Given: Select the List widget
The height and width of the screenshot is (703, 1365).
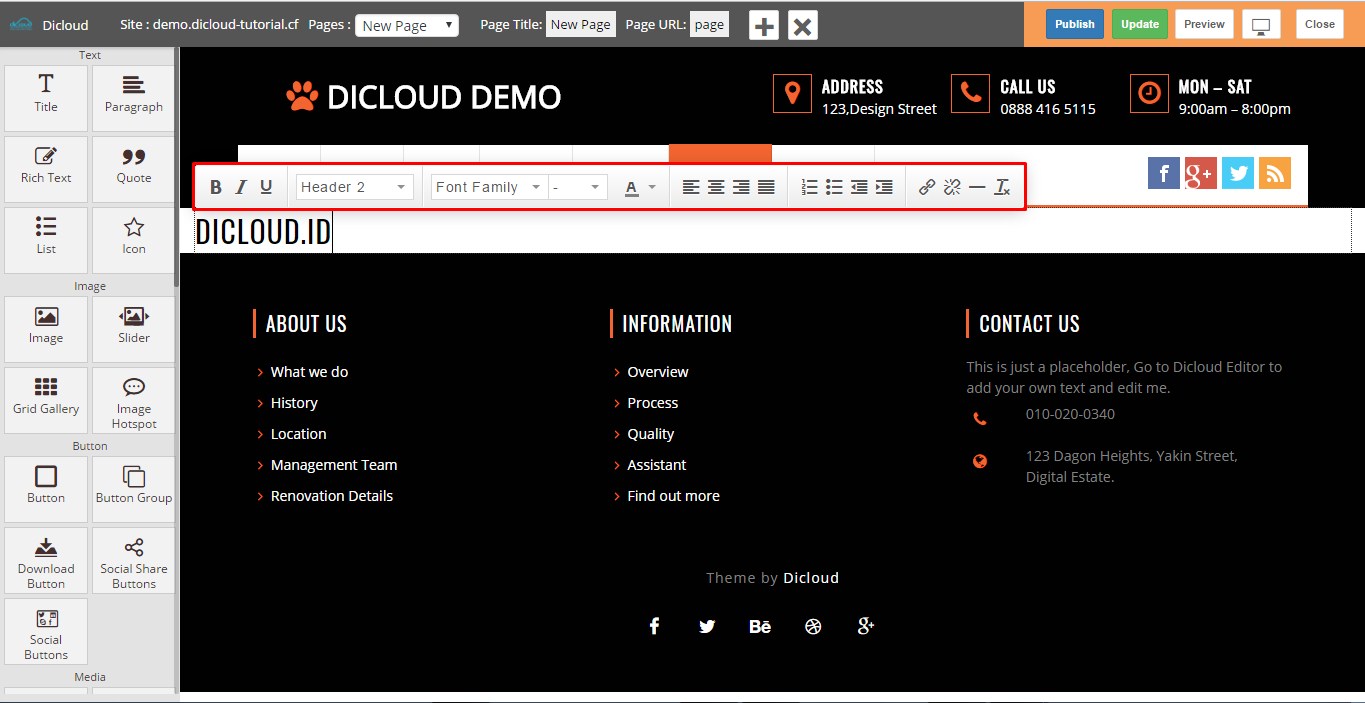Looking at the screenshot, I should coord(46,240).
